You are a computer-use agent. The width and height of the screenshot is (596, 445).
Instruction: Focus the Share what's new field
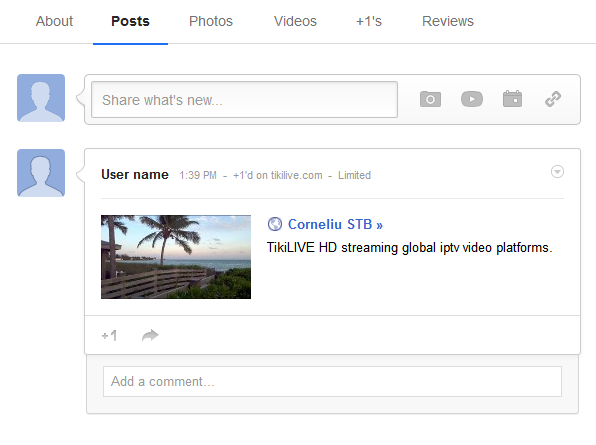click(244, 100)
